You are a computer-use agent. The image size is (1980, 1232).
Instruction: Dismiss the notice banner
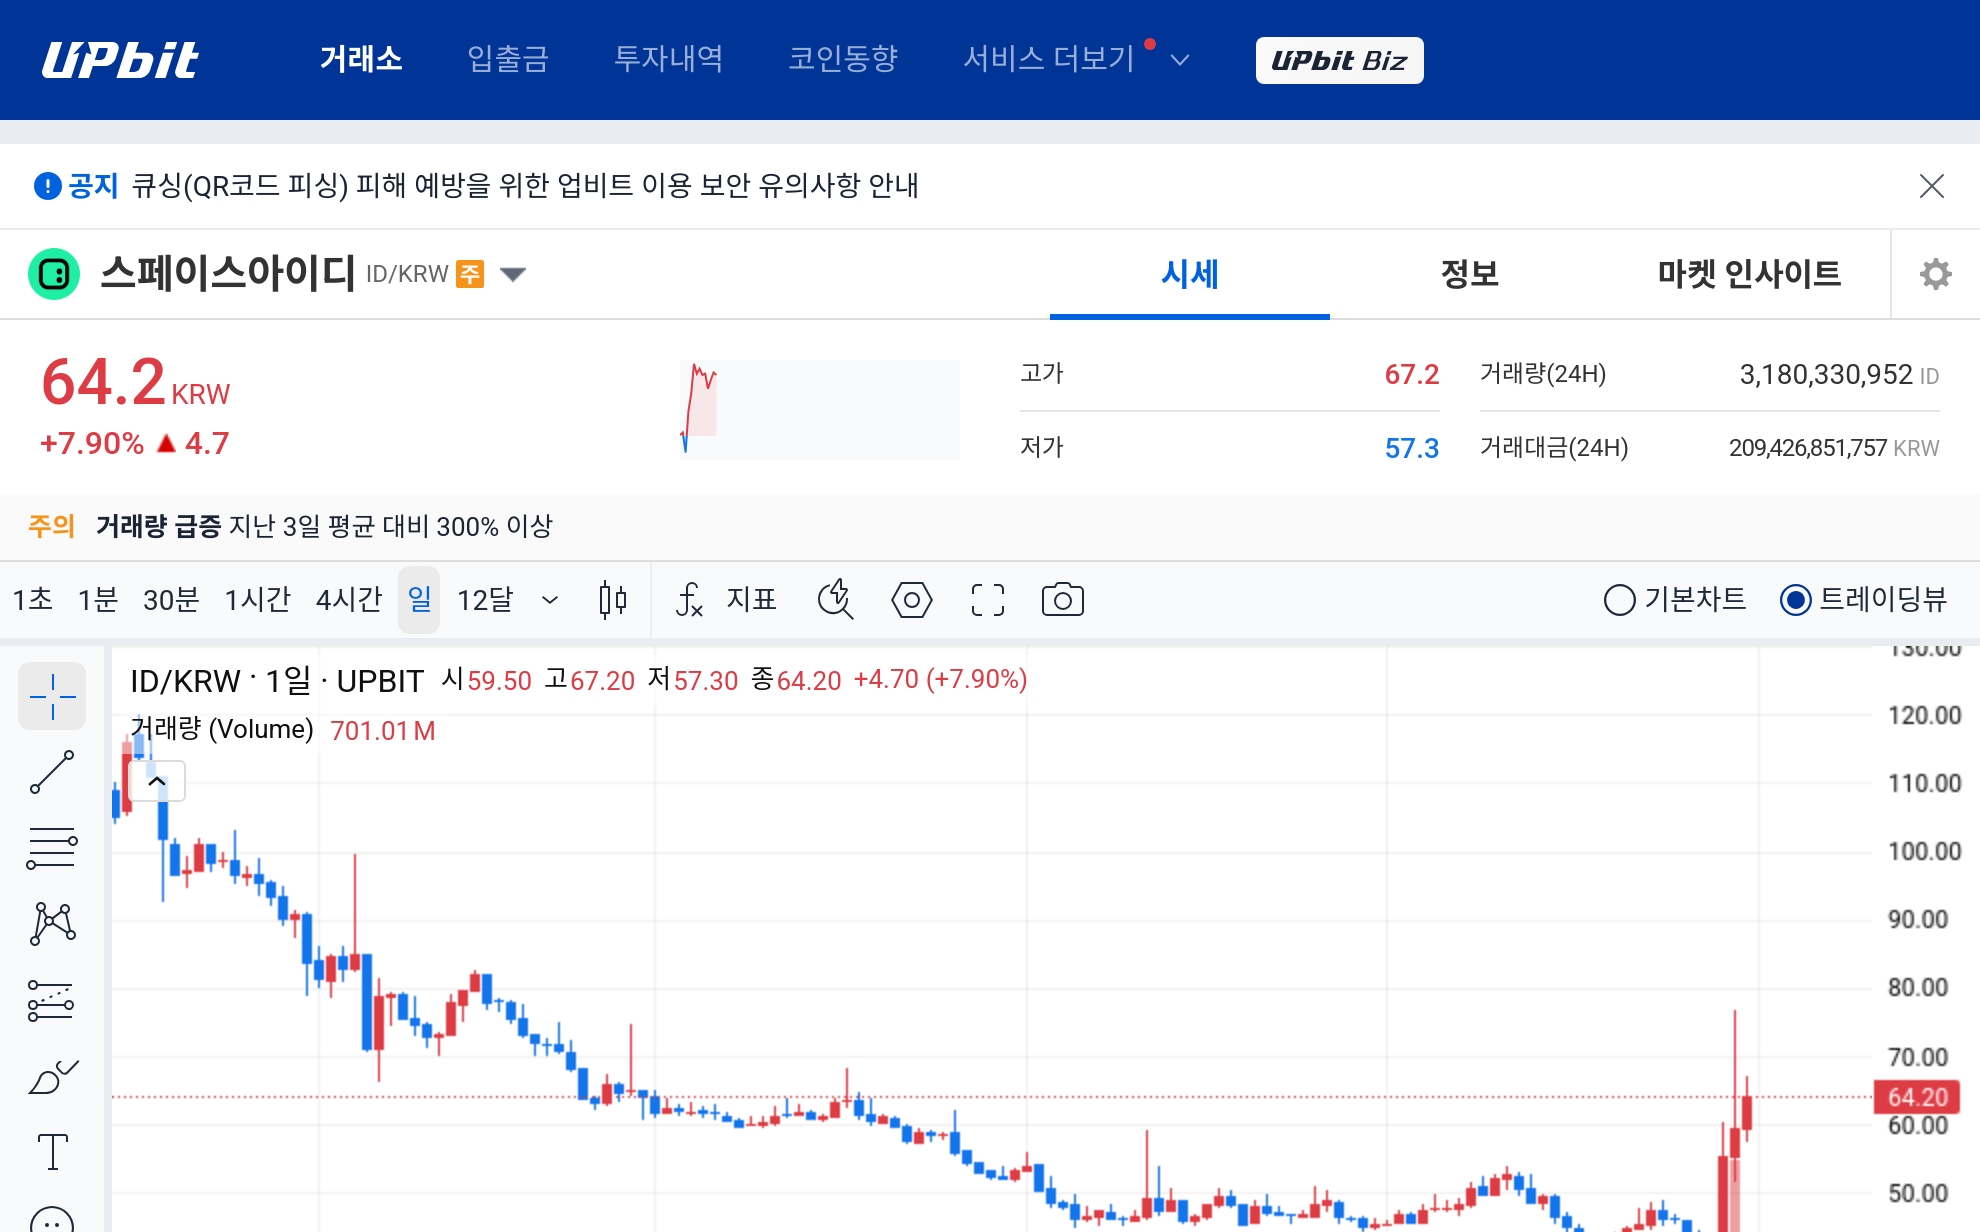coord(1931,186)
